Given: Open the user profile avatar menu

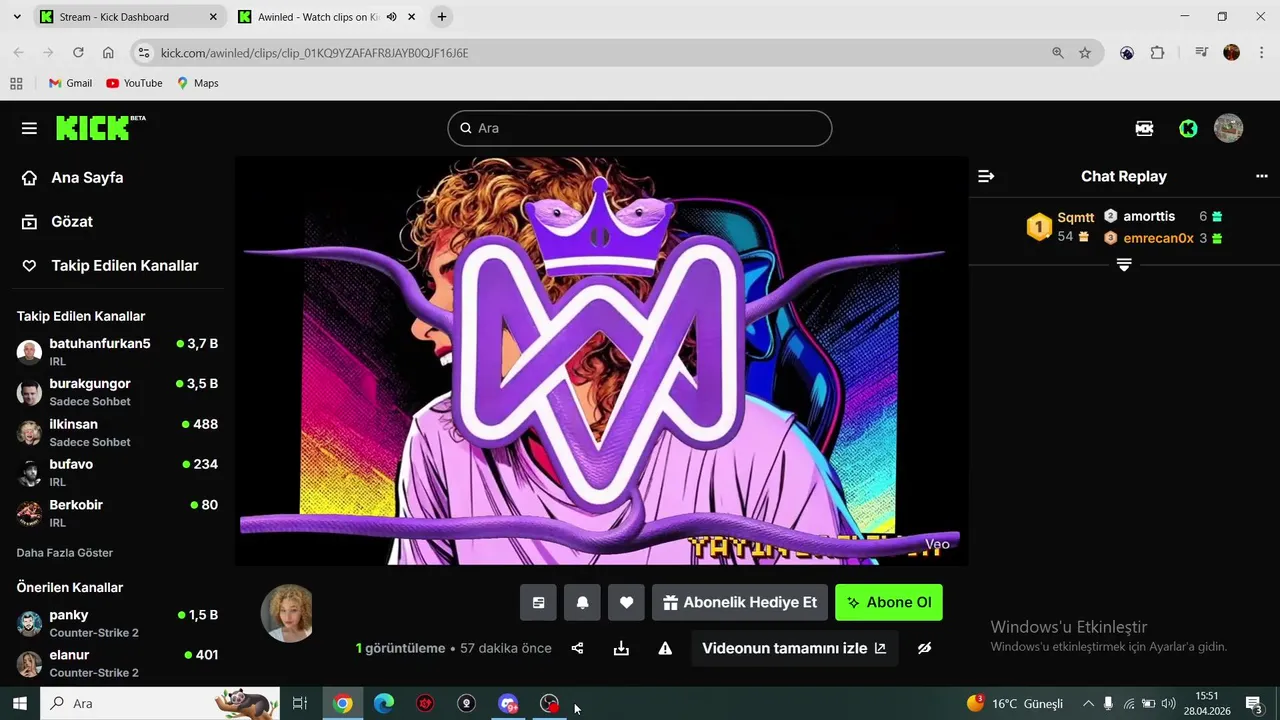Looking at the screenshot, I should [x=1228, y=128].
